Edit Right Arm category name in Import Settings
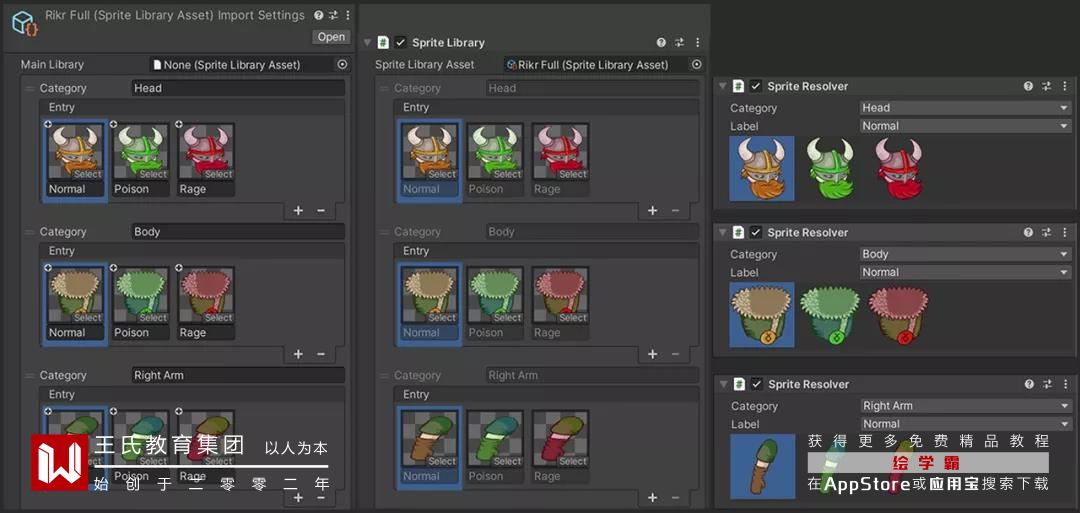This screenshot has height=513, width=1080. tap(238, 375)
